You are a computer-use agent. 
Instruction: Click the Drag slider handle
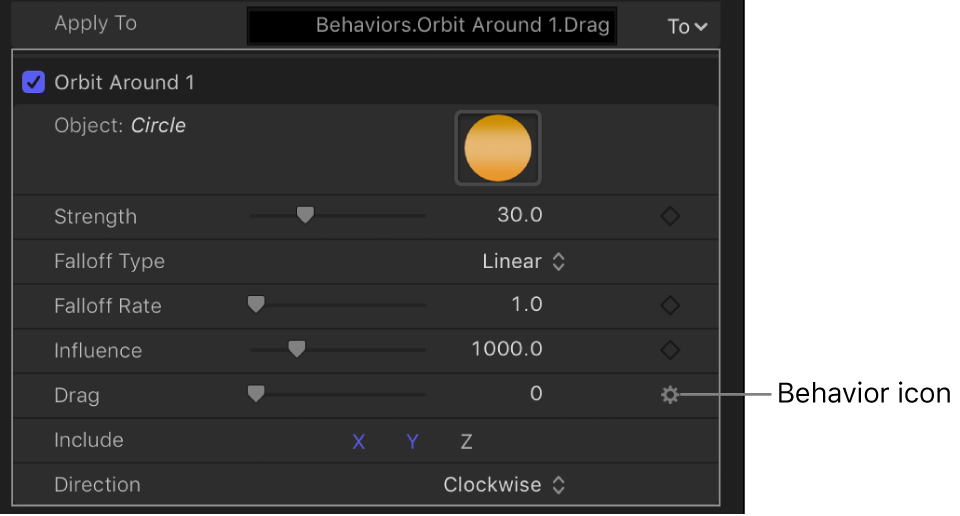tap(256, 394)
